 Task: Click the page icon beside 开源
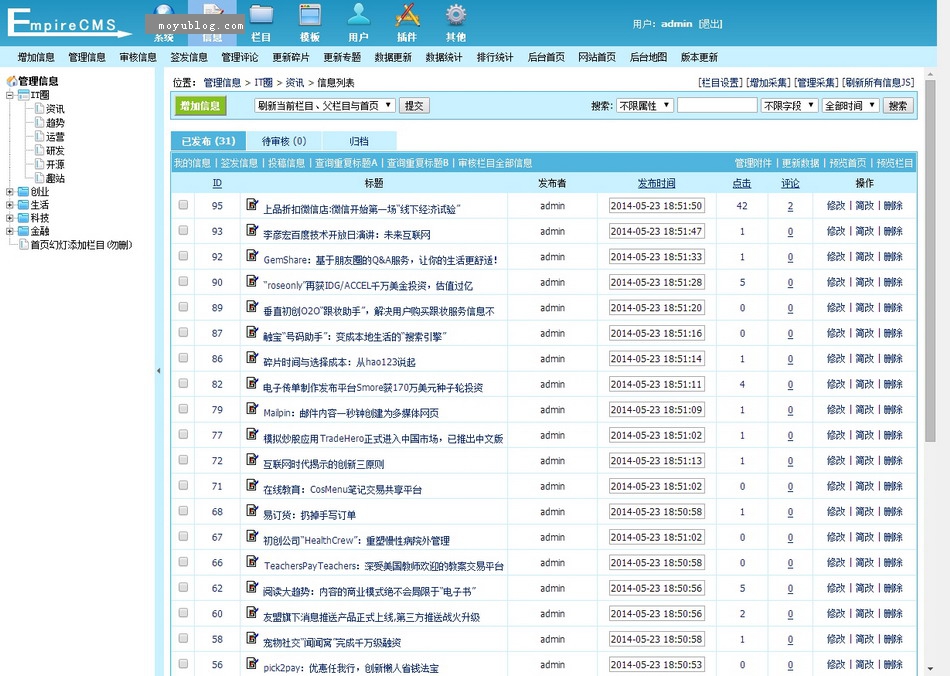click(39, 164)
